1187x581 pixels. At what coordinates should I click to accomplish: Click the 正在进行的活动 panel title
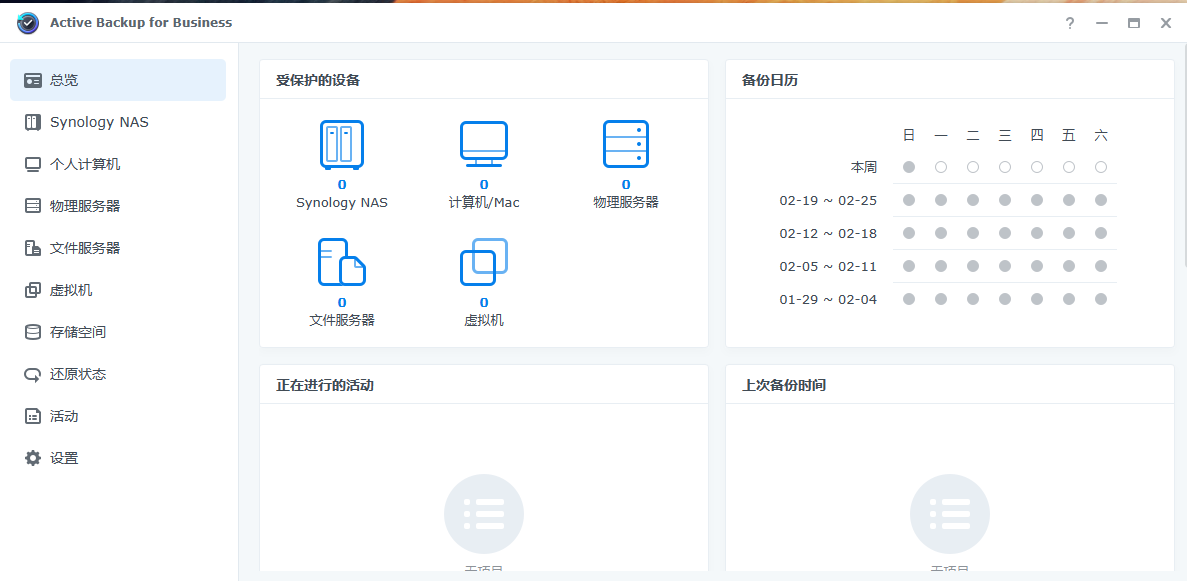(325, 385)
